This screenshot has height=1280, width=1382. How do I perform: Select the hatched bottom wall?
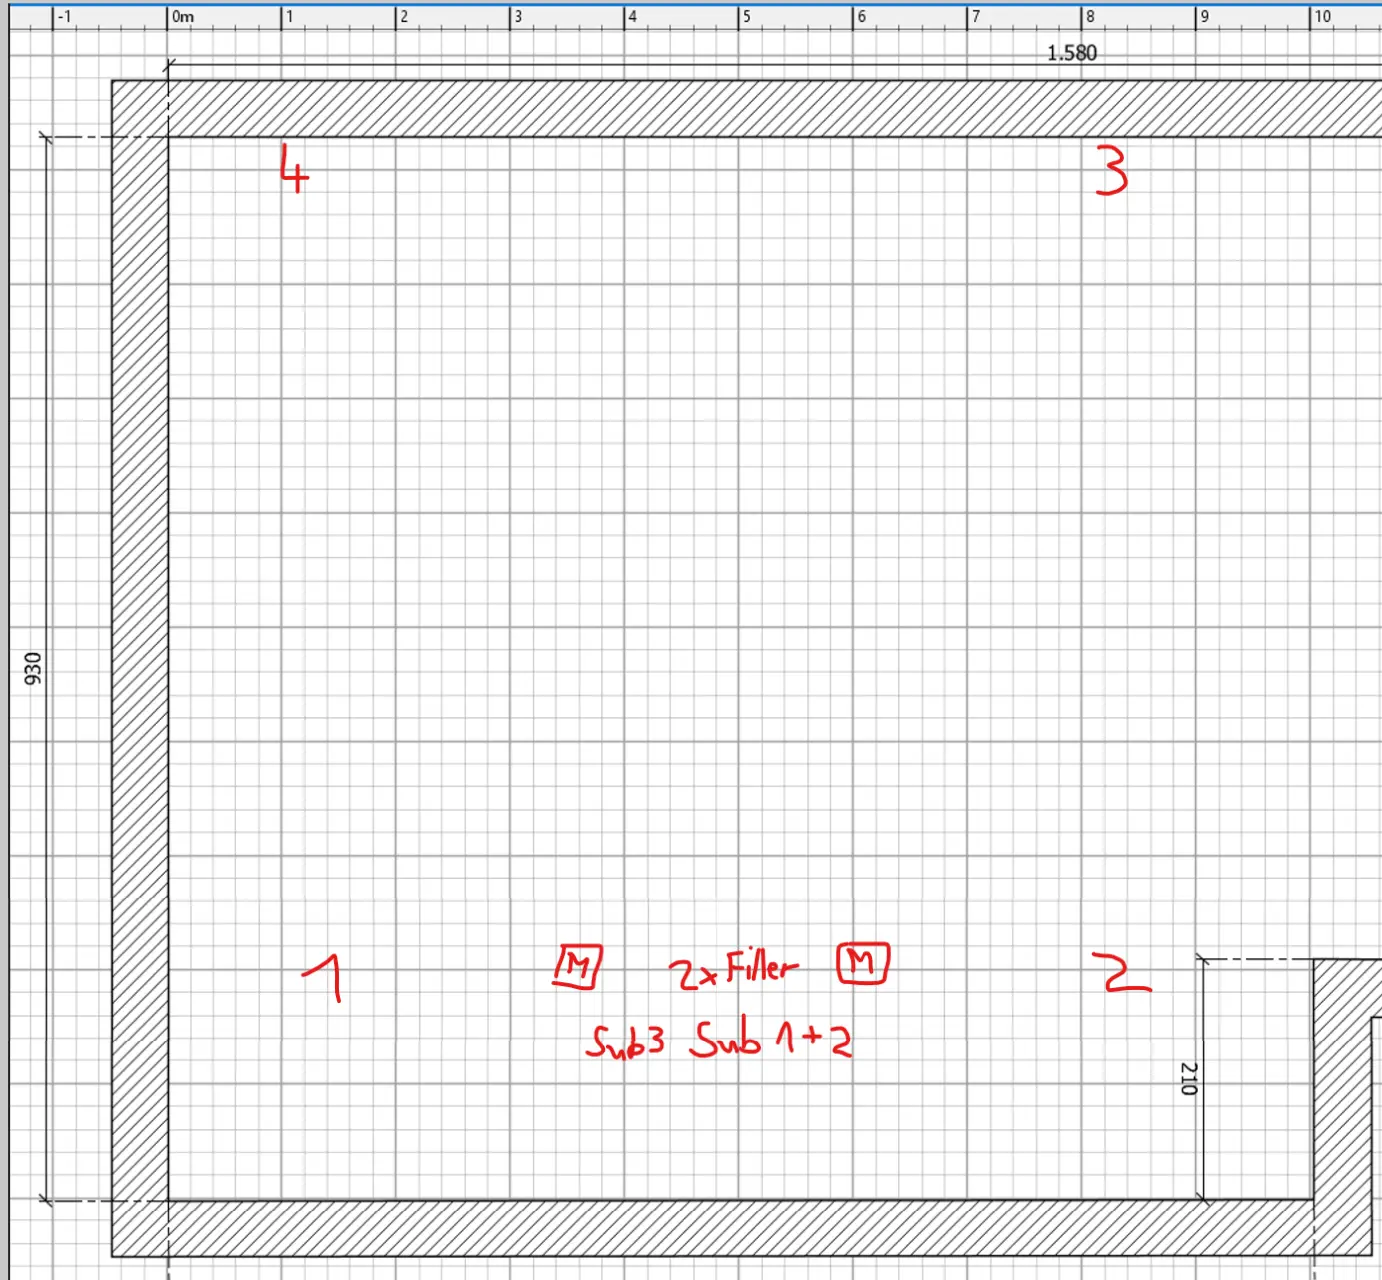pyautogui.click(x=700, y=1228)
